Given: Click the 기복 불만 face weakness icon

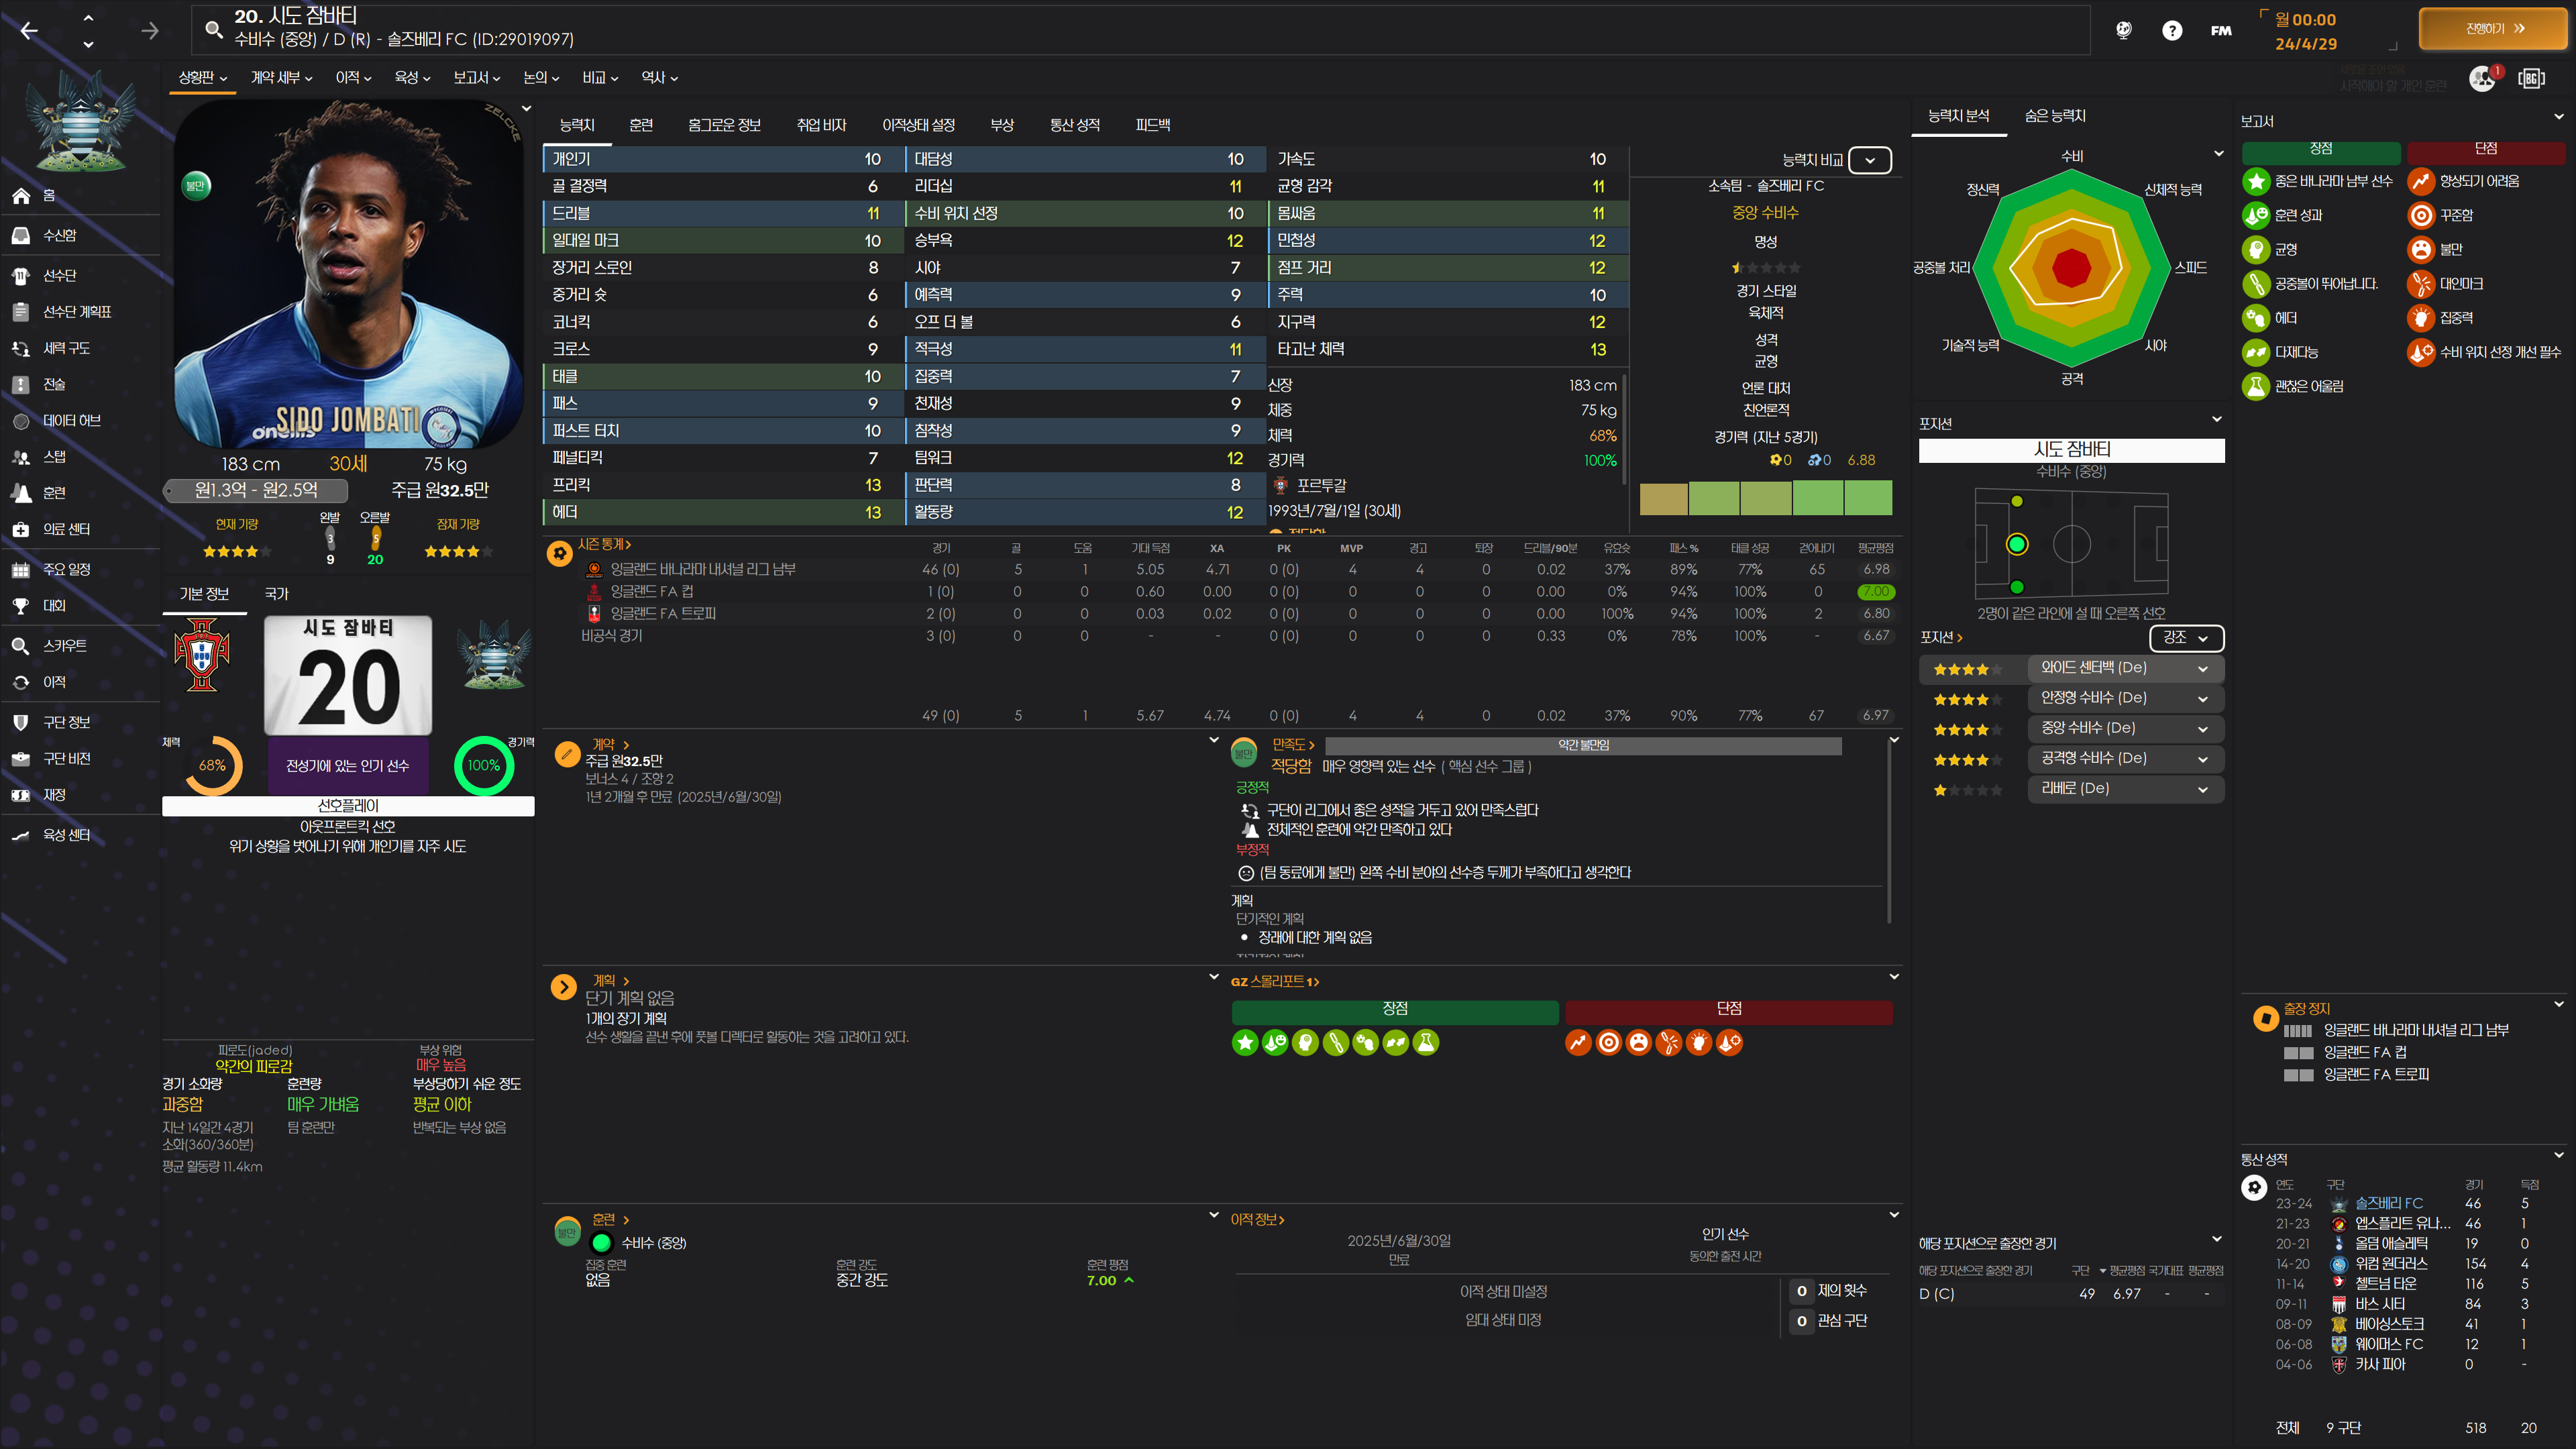Looking at the screenshot, I should tap(2420, 249).
